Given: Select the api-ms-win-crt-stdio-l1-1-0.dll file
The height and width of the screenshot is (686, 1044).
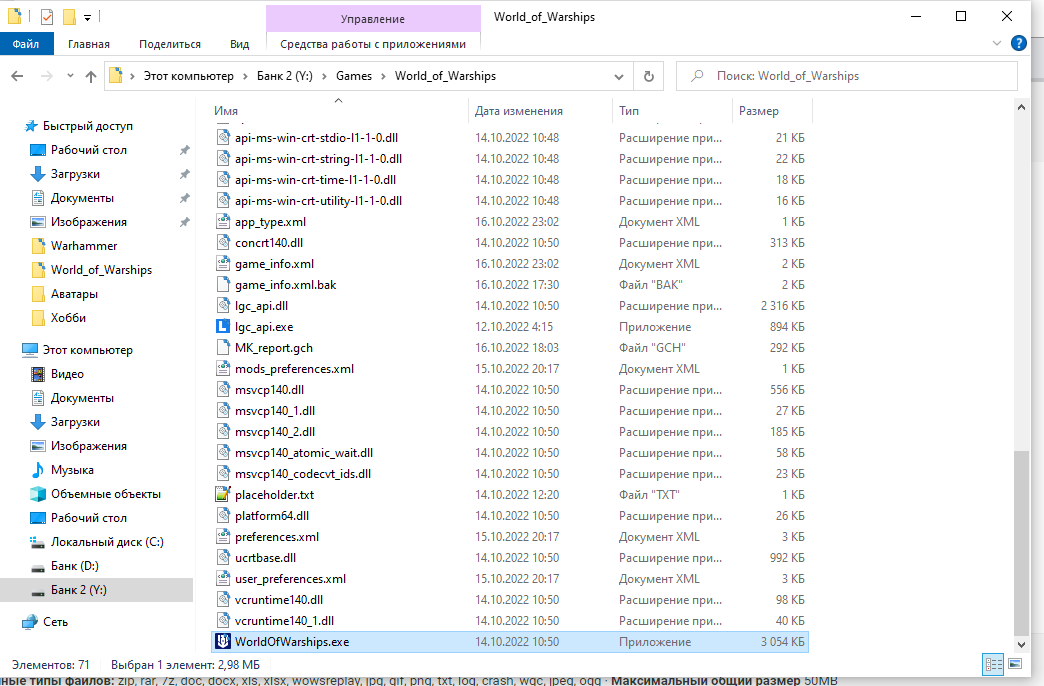Looking at the screenshot, I should pyautogui.click(x=316, y=138).
